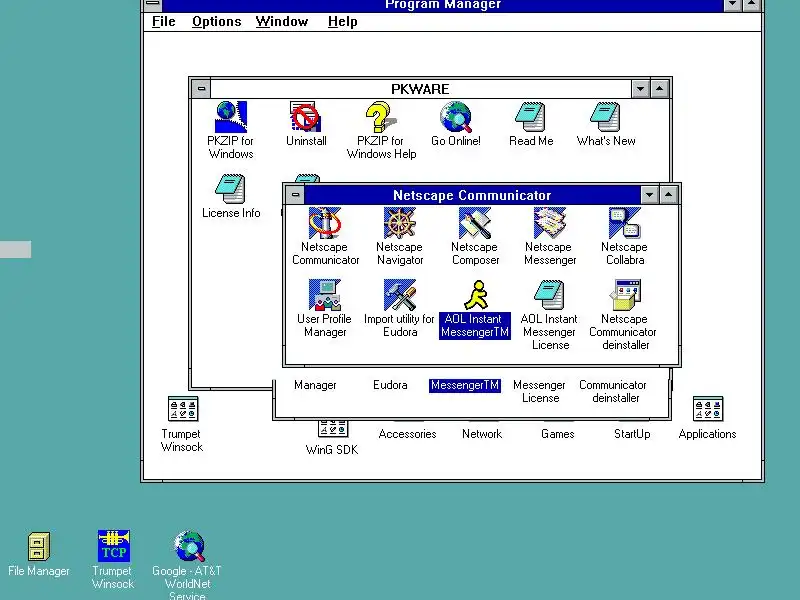Open PKWARE window control menu box
Screen dimensions: 800x600
point(201,89)
